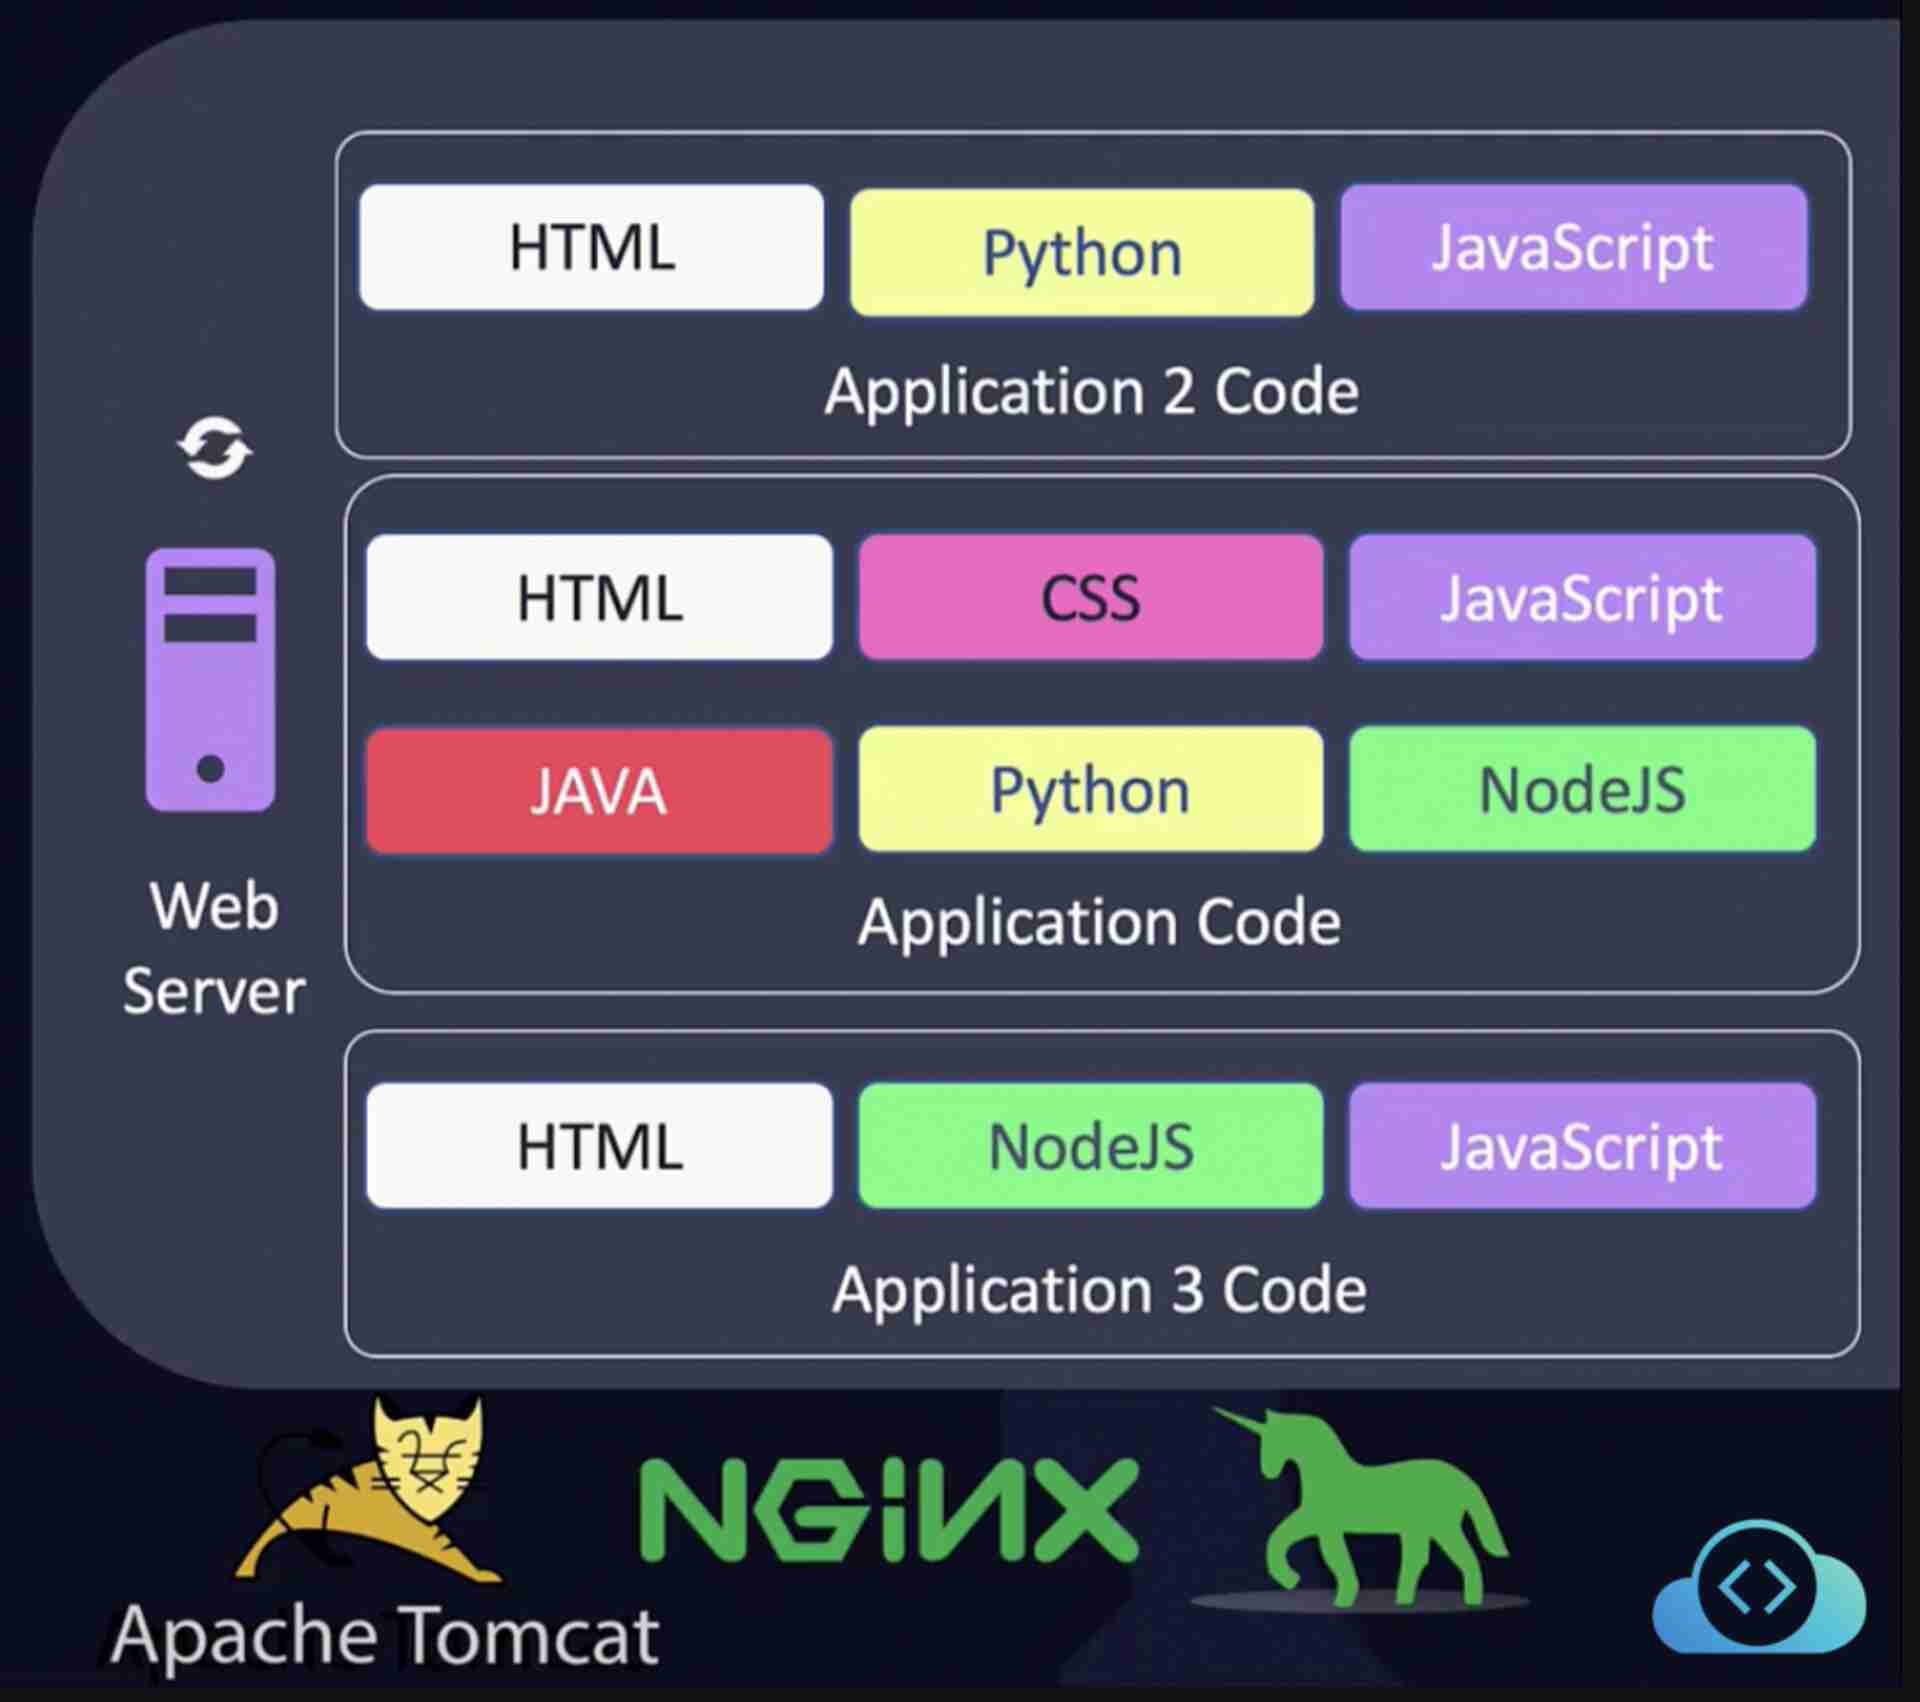Click NodeJS block next to Python
This screenshot has width=1920, height=1702.
click(x=1582, y=789)
